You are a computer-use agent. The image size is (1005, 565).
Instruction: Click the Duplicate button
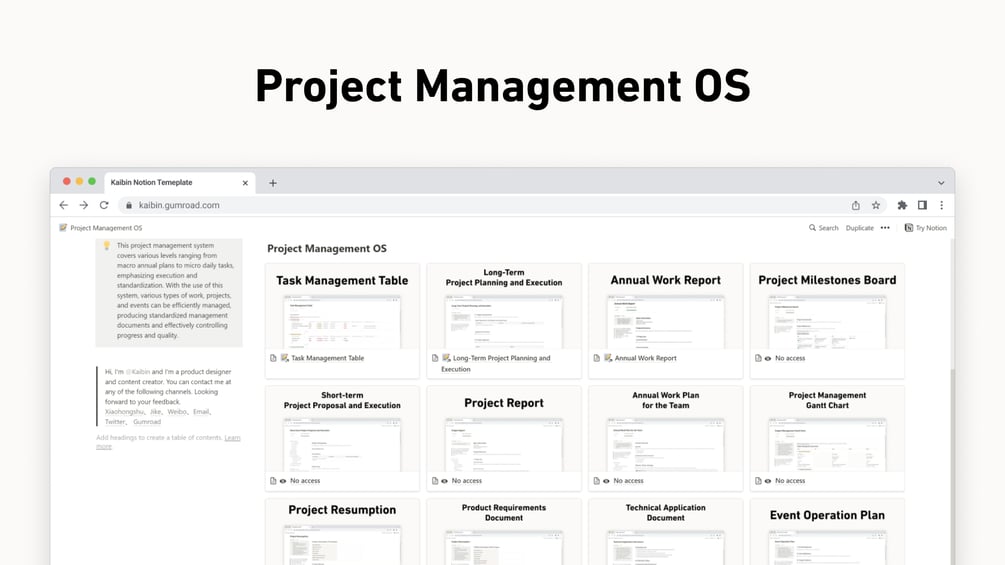click(x=860, y=227)
